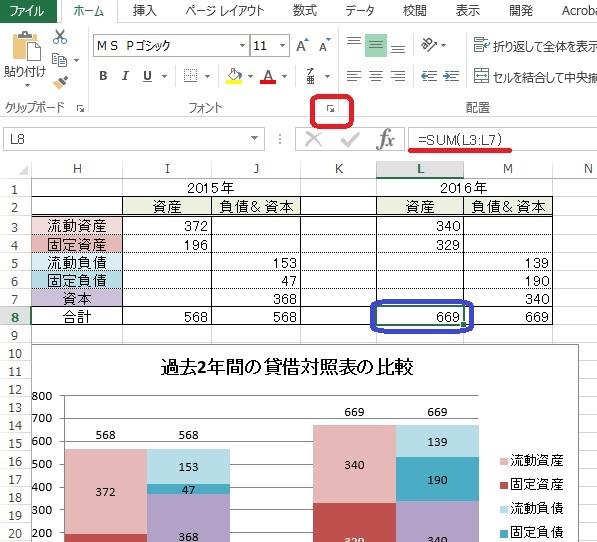Align cell text right
Image resolution: width=597 pixels, height=542 pixels.
pyautogui.click(x=398, y=76)
